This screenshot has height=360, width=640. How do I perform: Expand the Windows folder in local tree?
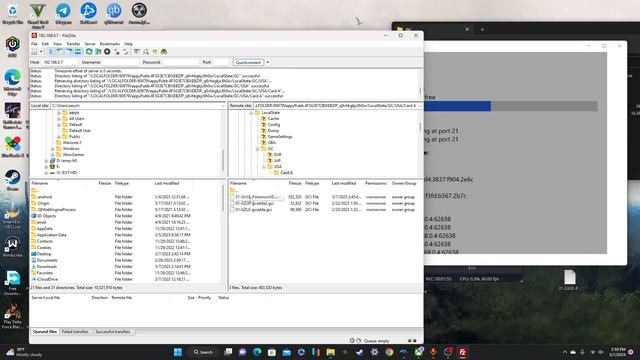53,149
